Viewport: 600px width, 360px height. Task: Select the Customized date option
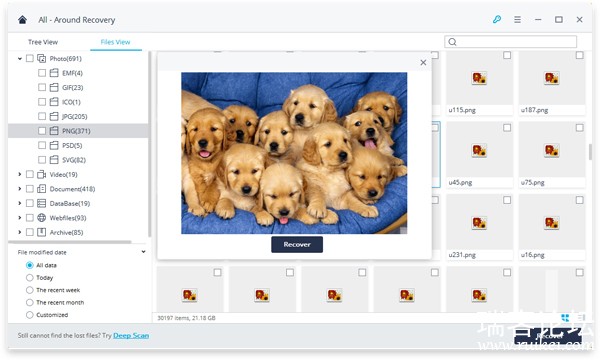click(29, 315)
